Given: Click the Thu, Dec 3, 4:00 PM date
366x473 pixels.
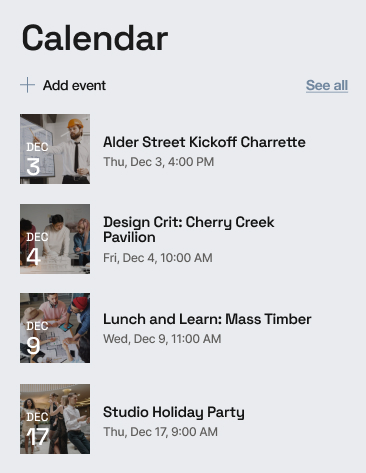Looking at the screenshot, I should point(159,162).
